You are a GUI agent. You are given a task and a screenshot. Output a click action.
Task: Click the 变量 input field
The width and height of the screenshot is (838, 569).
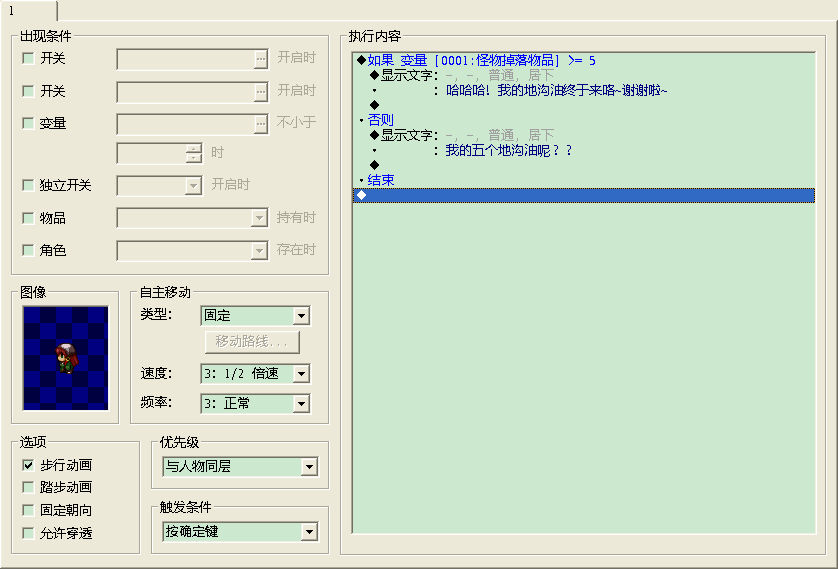[185, 124]
